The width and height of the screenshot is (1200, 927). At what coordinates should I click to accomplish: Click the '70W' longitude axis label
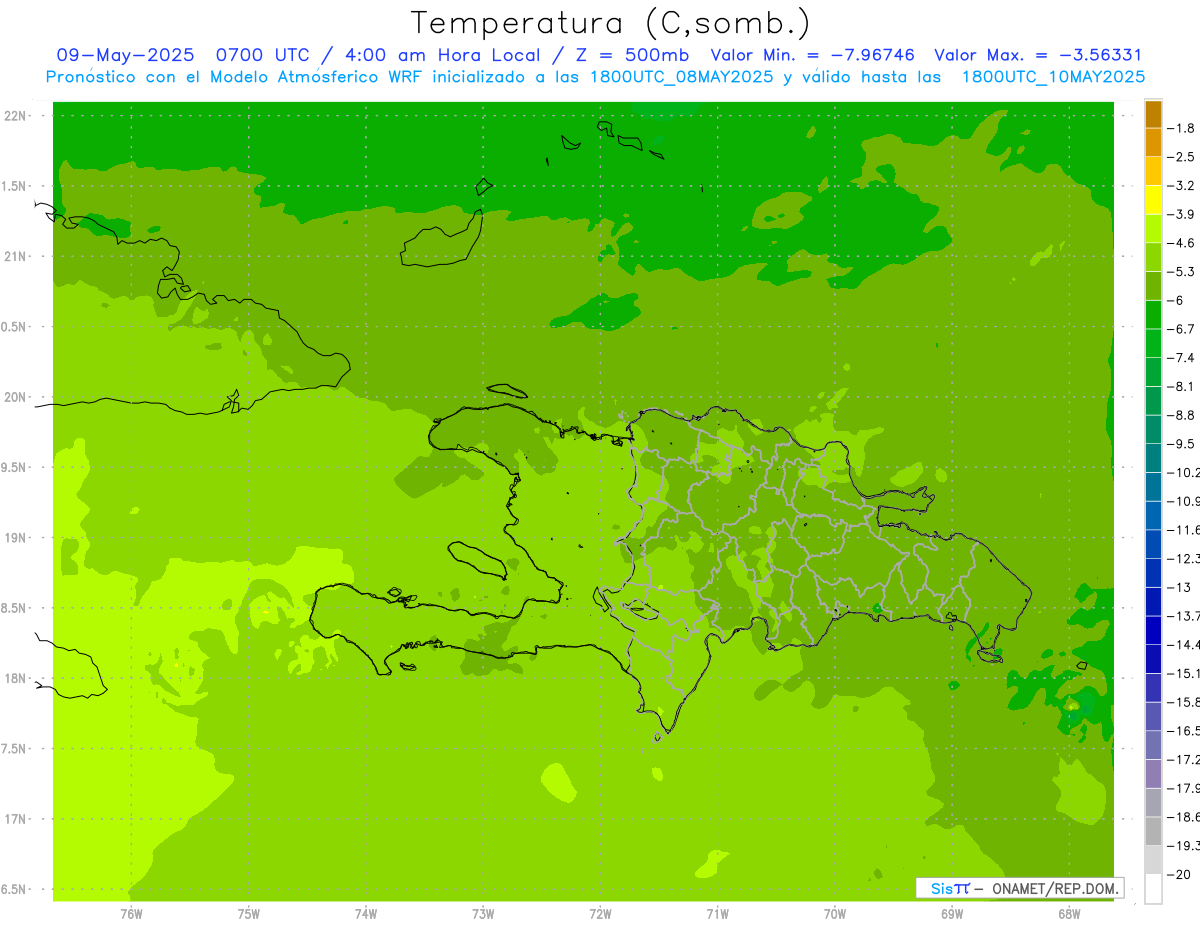[835, 914]
